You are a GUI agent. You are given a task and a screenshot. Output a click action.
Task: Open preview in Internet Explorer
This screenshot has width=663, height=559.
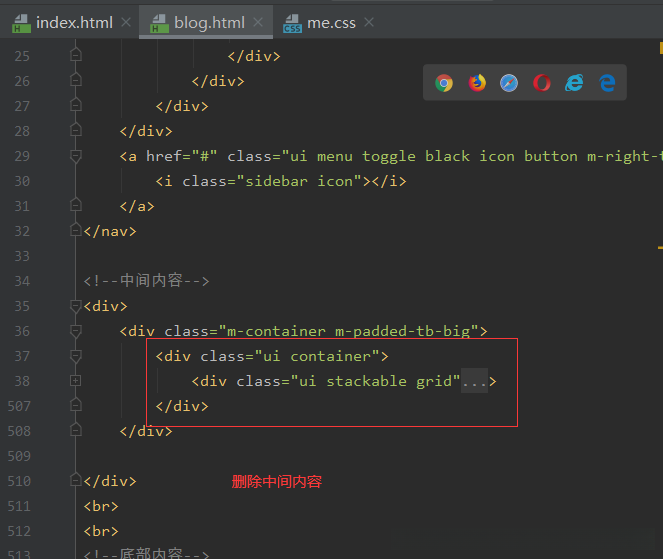pyautogui.click(x=574, y=83)
